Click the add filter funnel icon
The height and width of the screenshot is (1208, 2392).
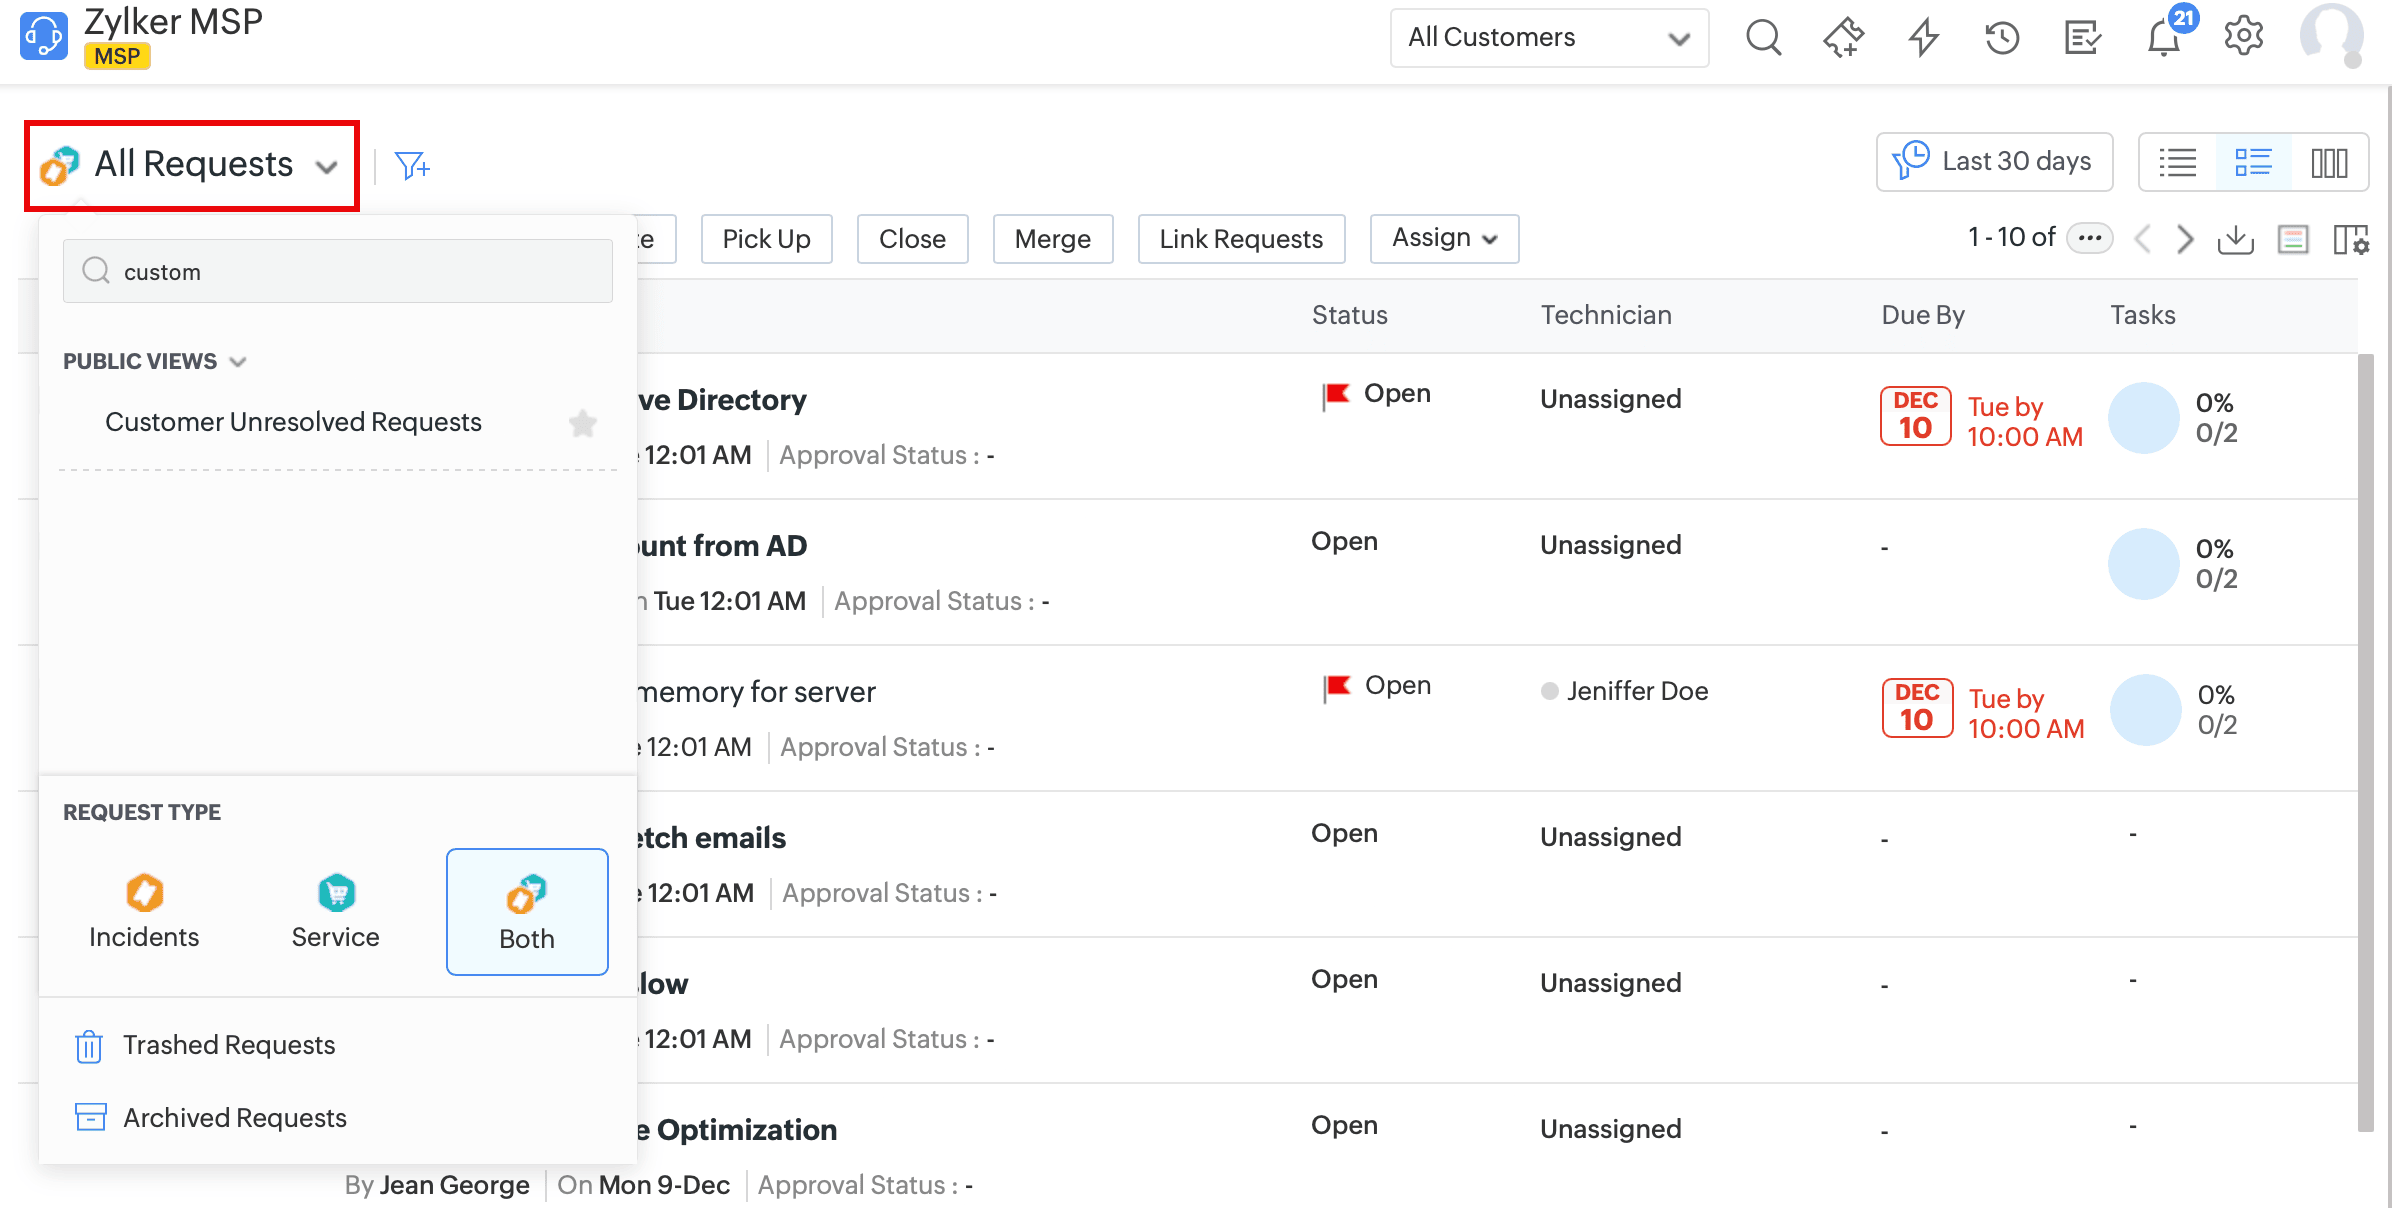412,165
